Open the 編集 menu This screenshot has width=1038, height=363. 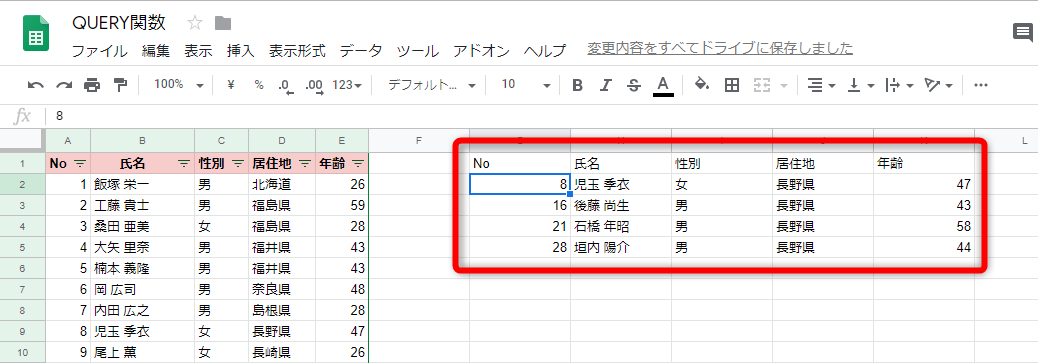[x=156, y=51]
